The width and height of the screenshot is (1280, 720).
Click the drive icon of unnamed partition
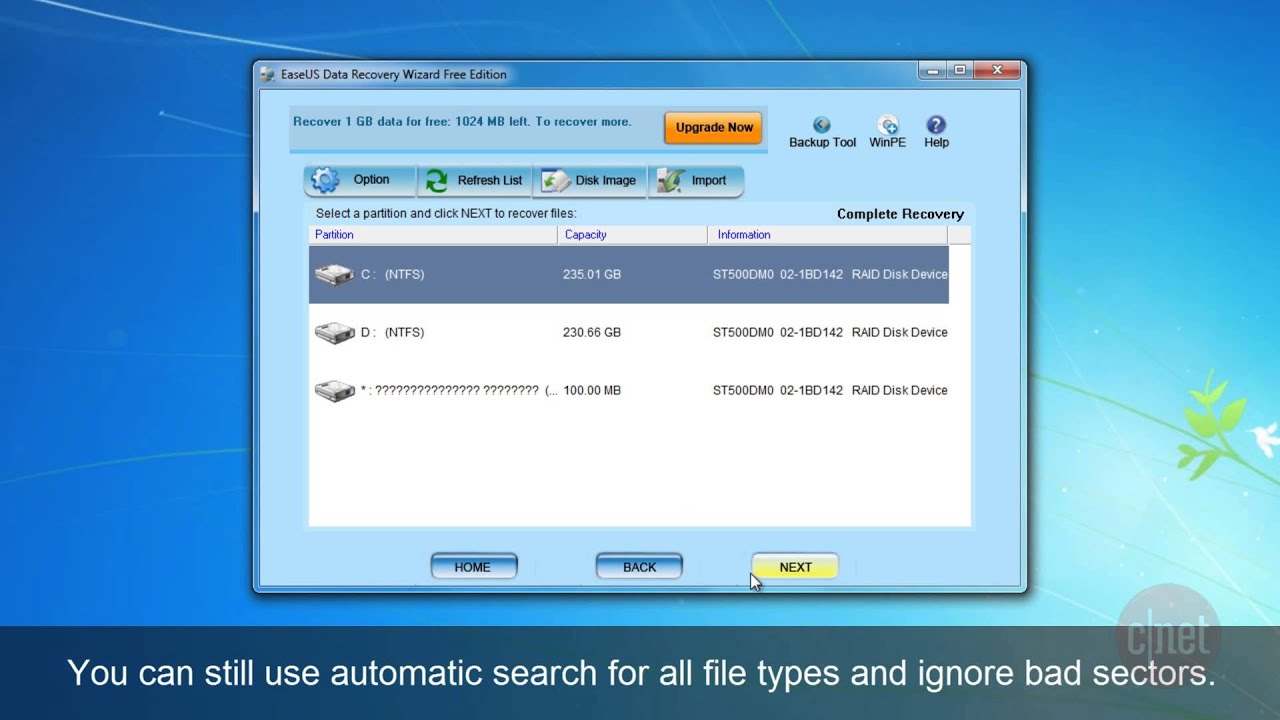[334, 390]
